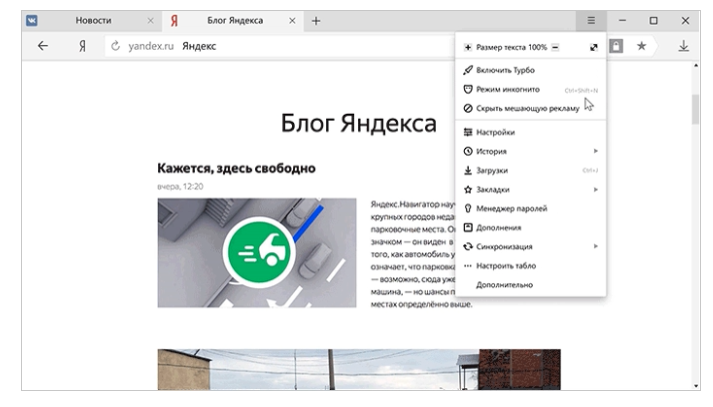Switch to the Новости tab
The image size is (713, 407).
pyautogui.click(x=92, y=21)
